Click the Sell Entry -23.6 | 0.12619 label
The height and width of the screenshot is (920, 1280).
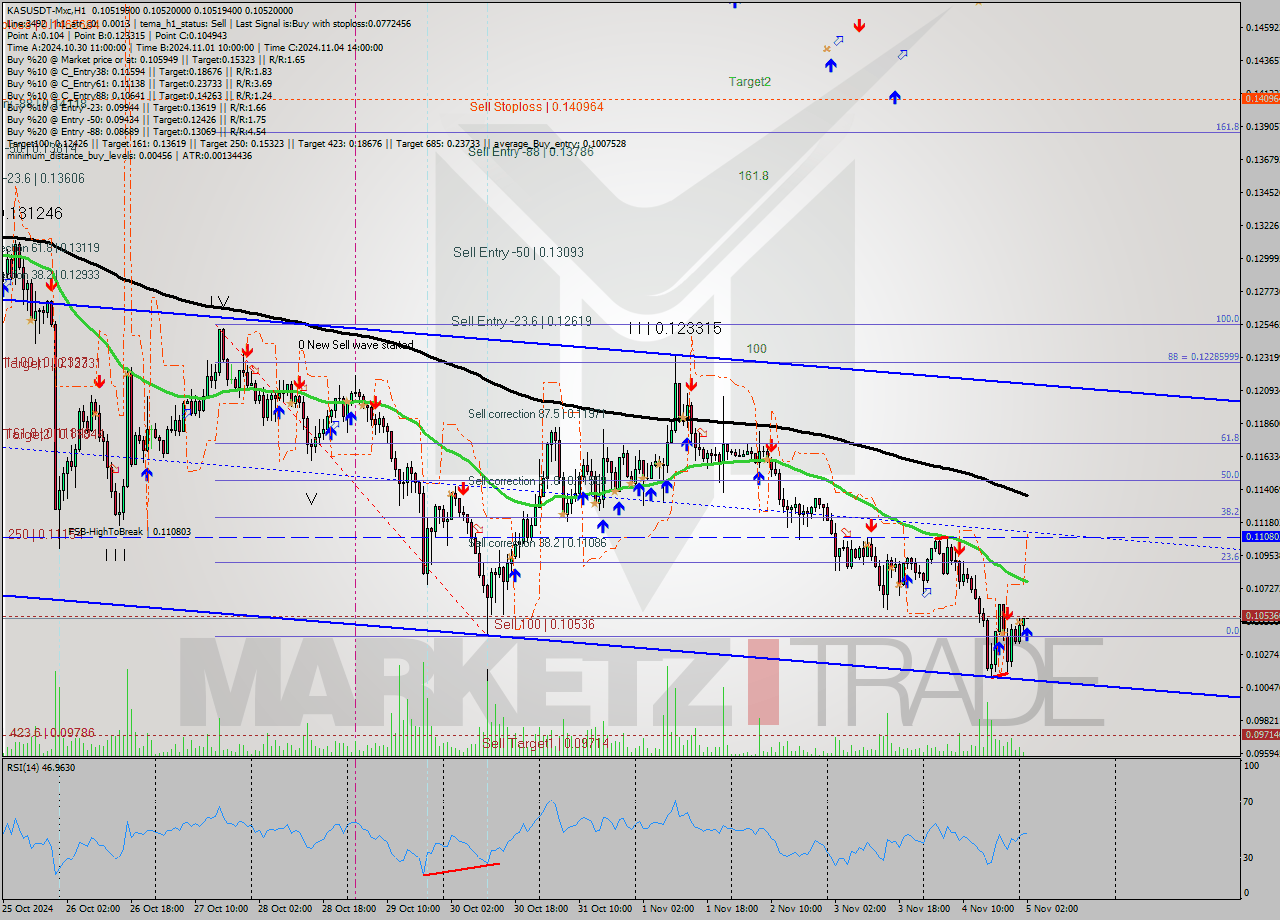pos(521,321)
